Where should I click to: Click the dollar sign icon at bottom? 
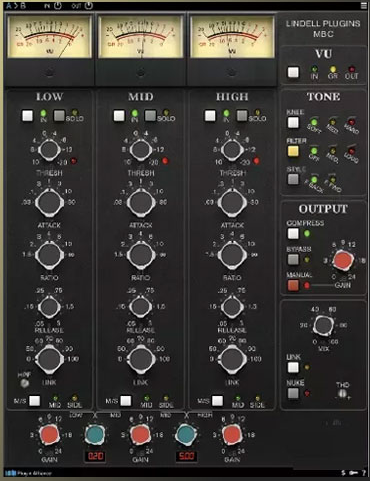pos(344,473)
